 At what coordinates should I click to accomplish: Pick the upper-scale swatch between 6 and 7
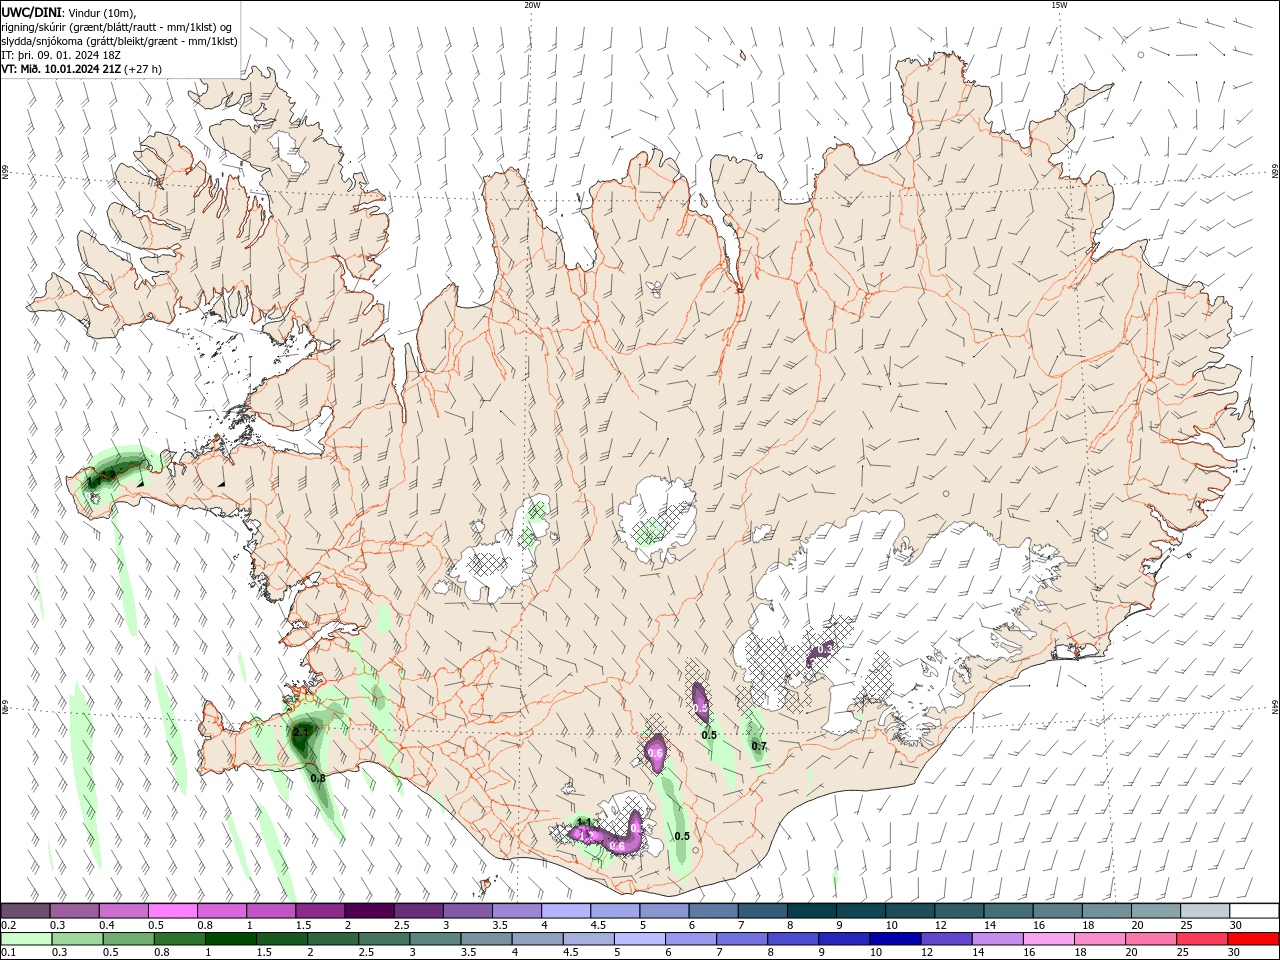point(713,911)
